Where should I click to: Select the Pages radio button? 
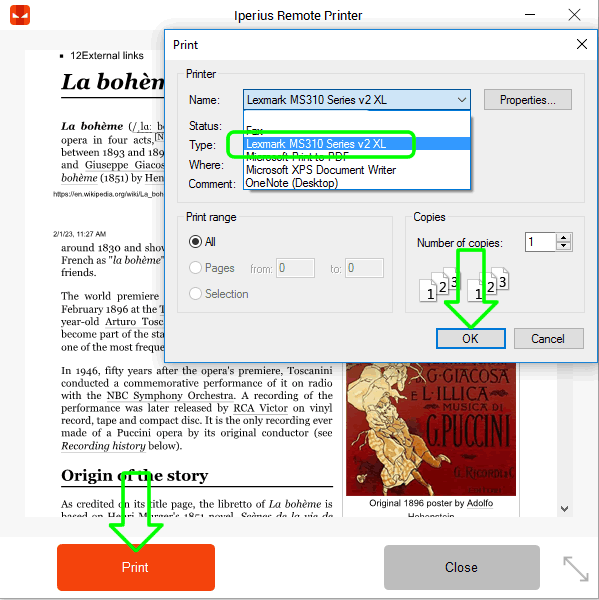(195, 268)
